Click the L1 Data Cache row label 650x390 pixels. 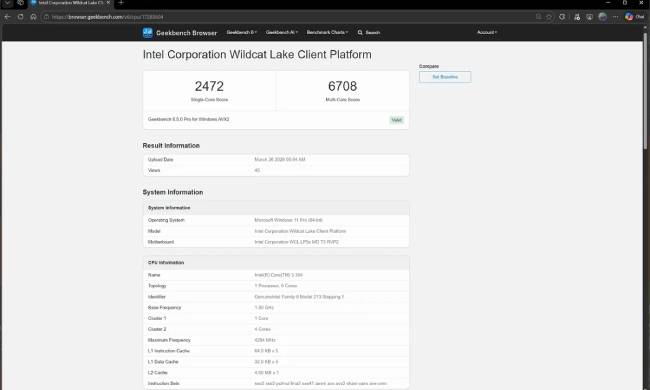pos(163,362)
